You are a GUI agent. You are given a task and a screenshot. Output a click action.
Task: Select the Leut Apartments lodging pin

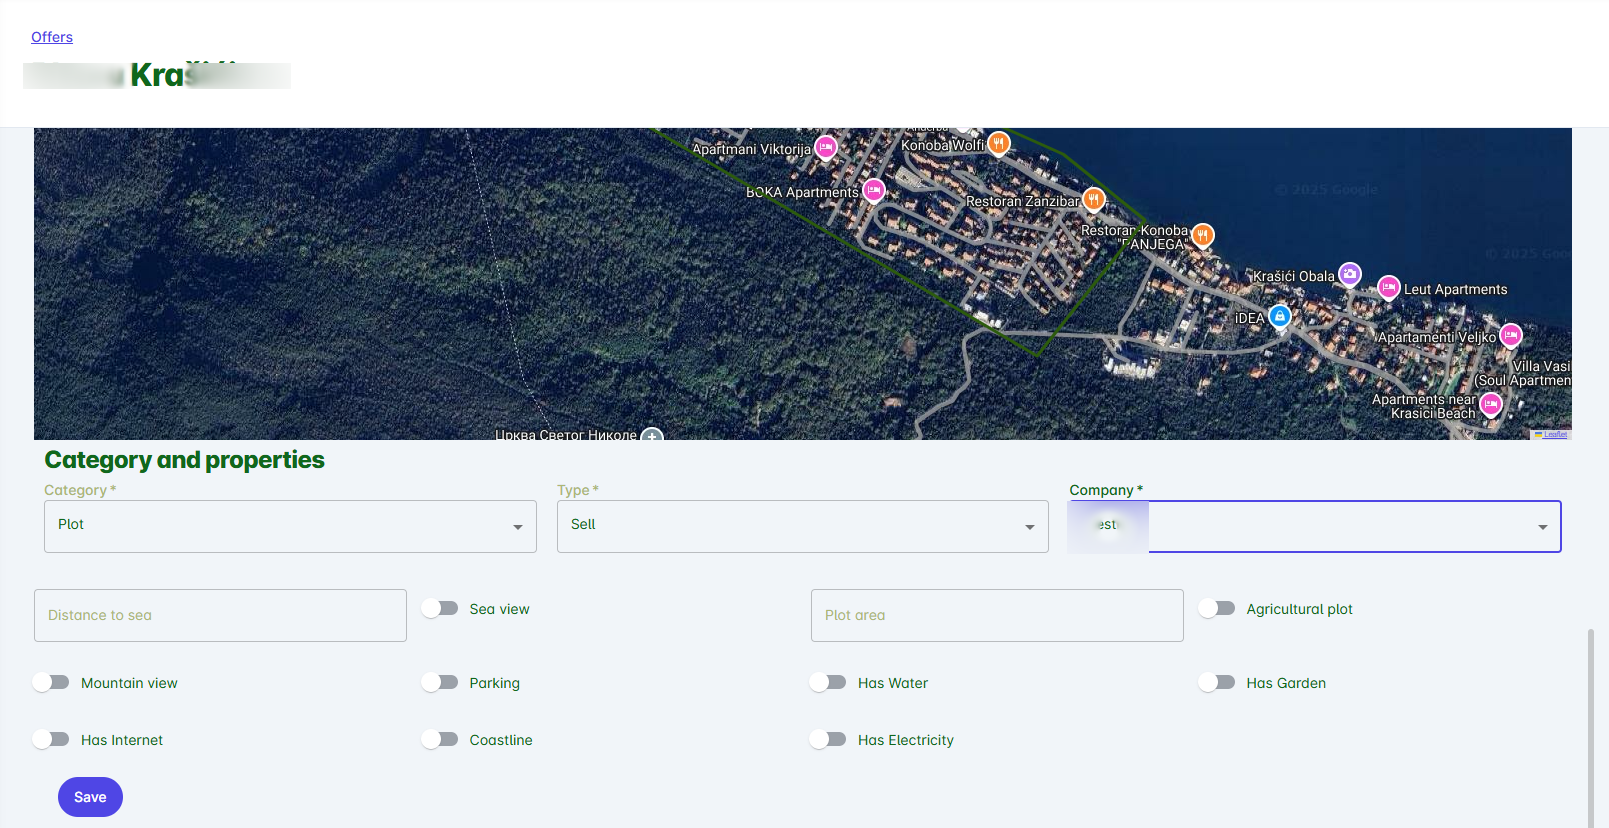[x=1389, y=287]
